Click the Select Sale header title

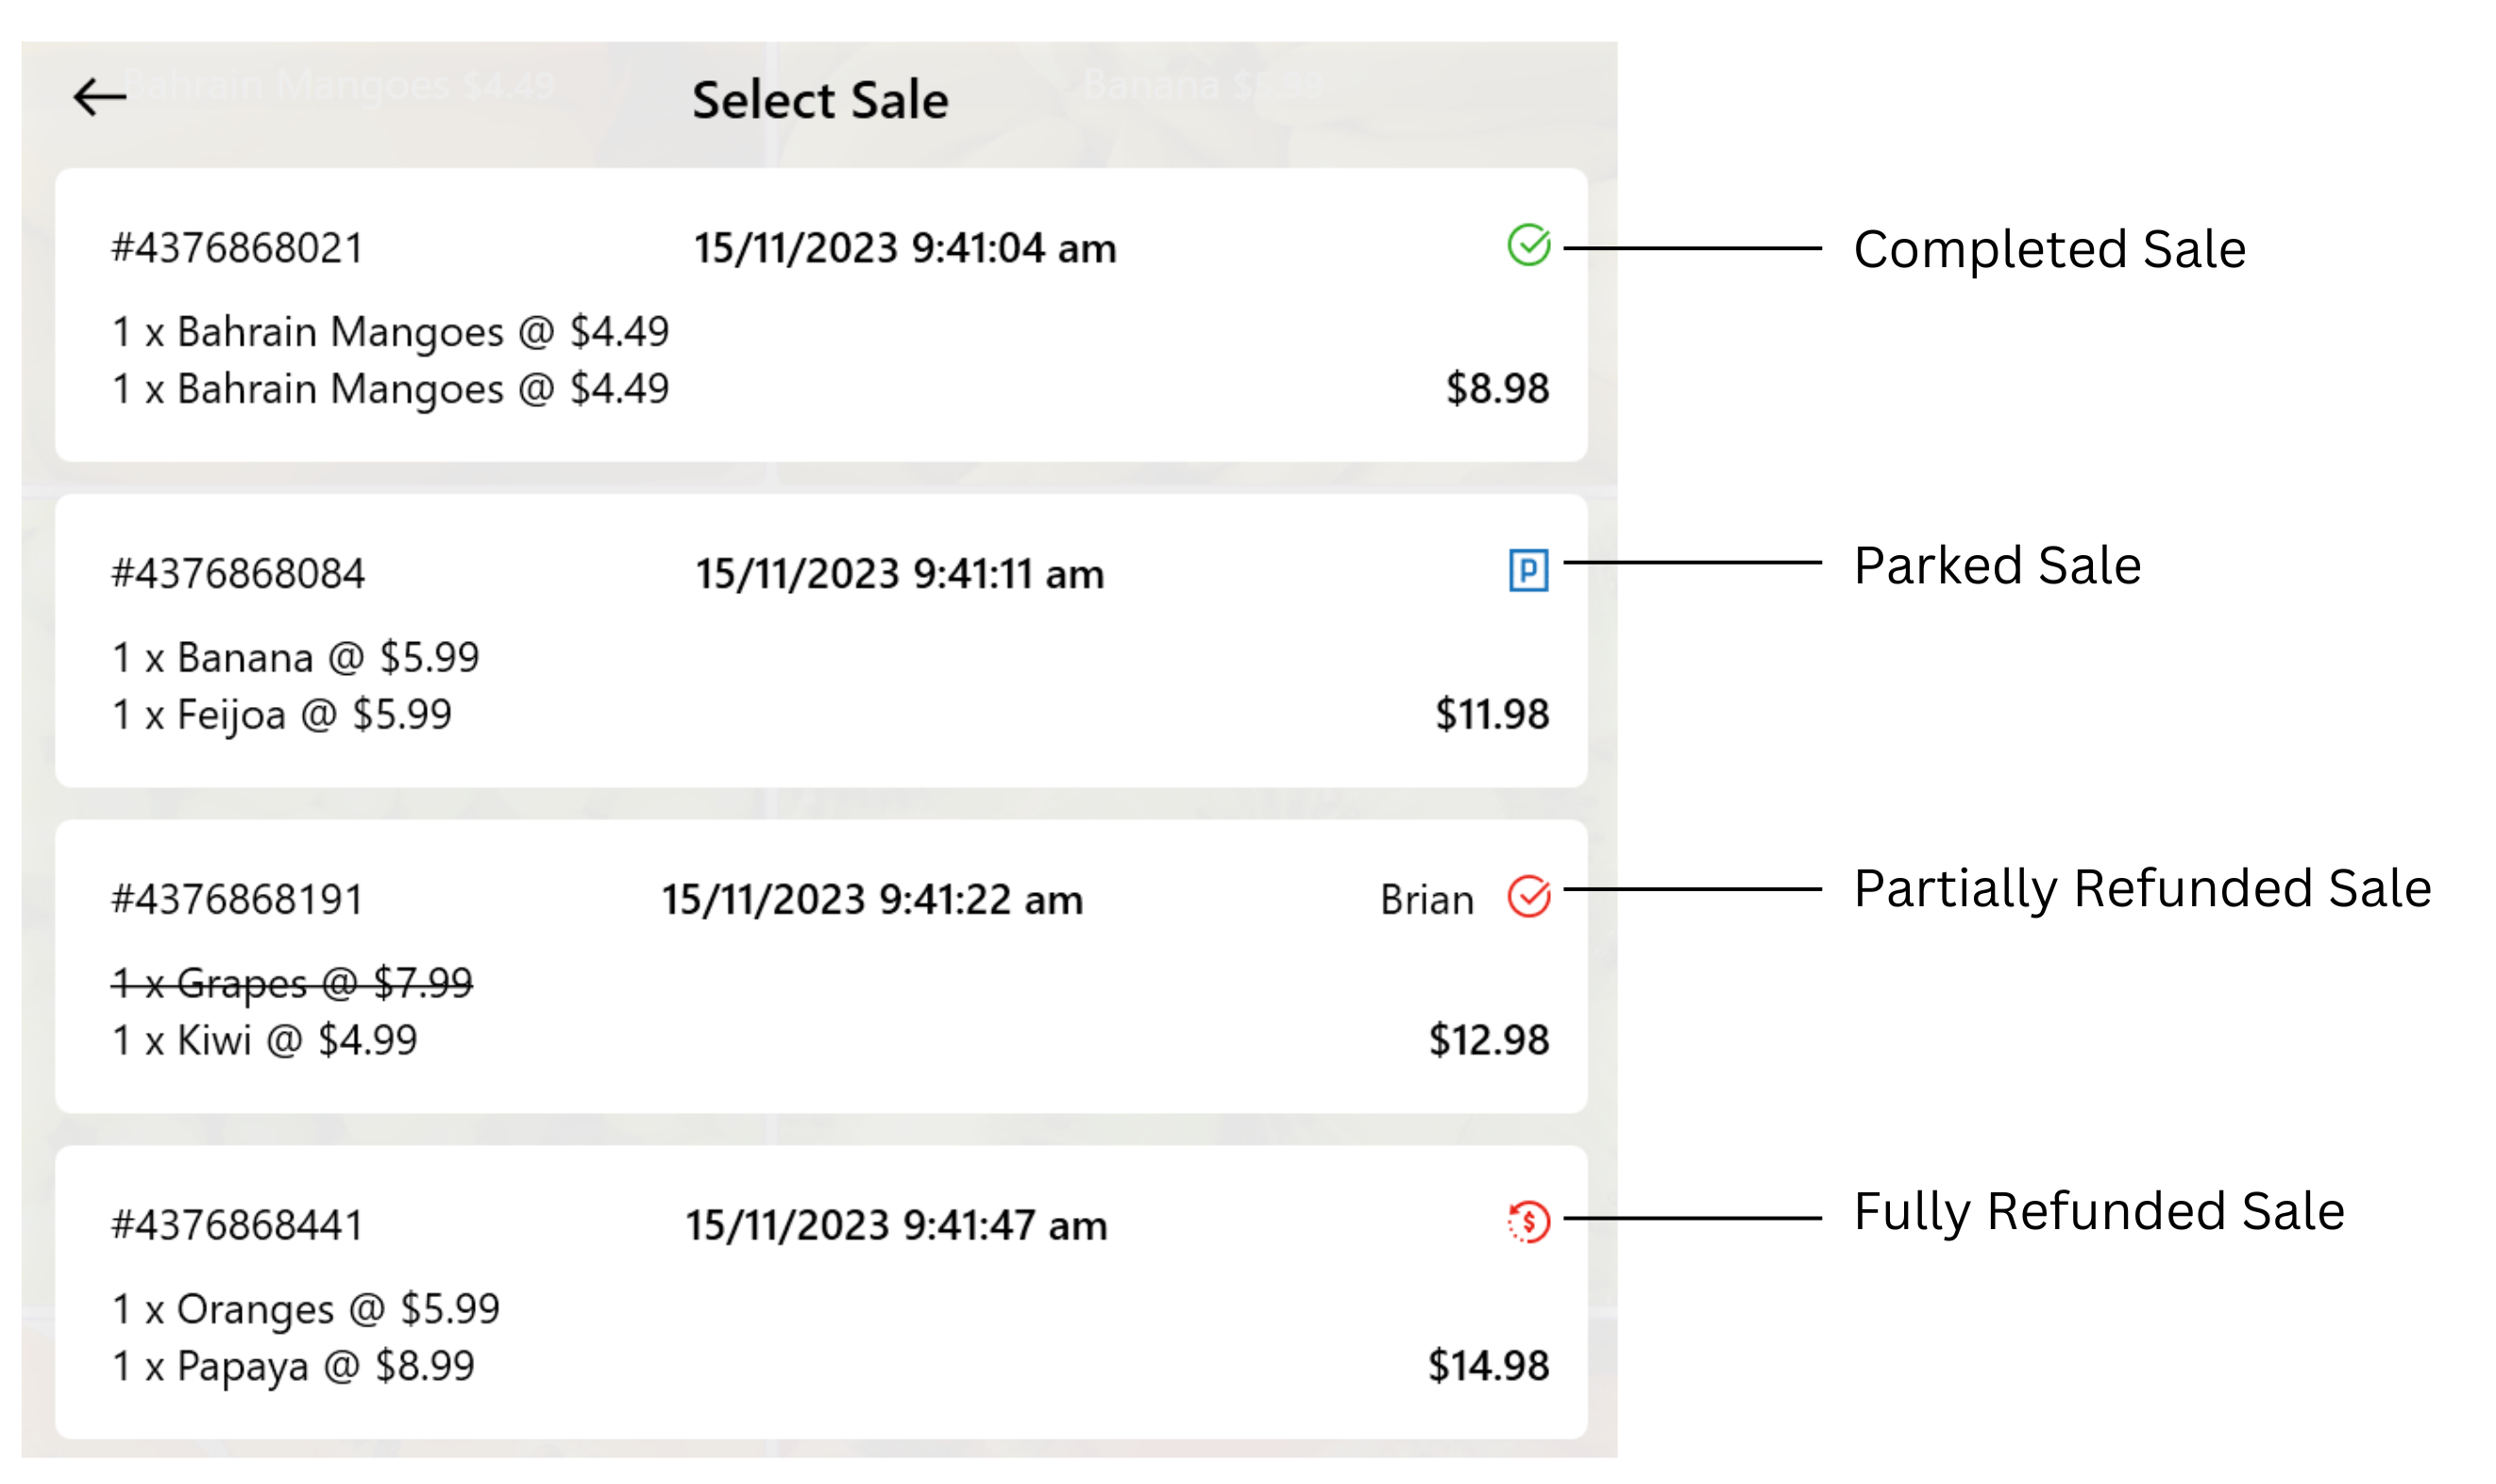click(821, 98)
